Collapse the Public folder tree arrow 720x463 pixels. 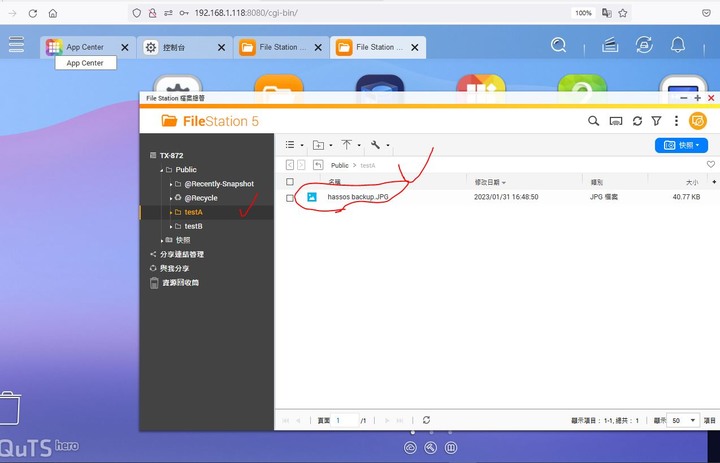click(162, 170)
